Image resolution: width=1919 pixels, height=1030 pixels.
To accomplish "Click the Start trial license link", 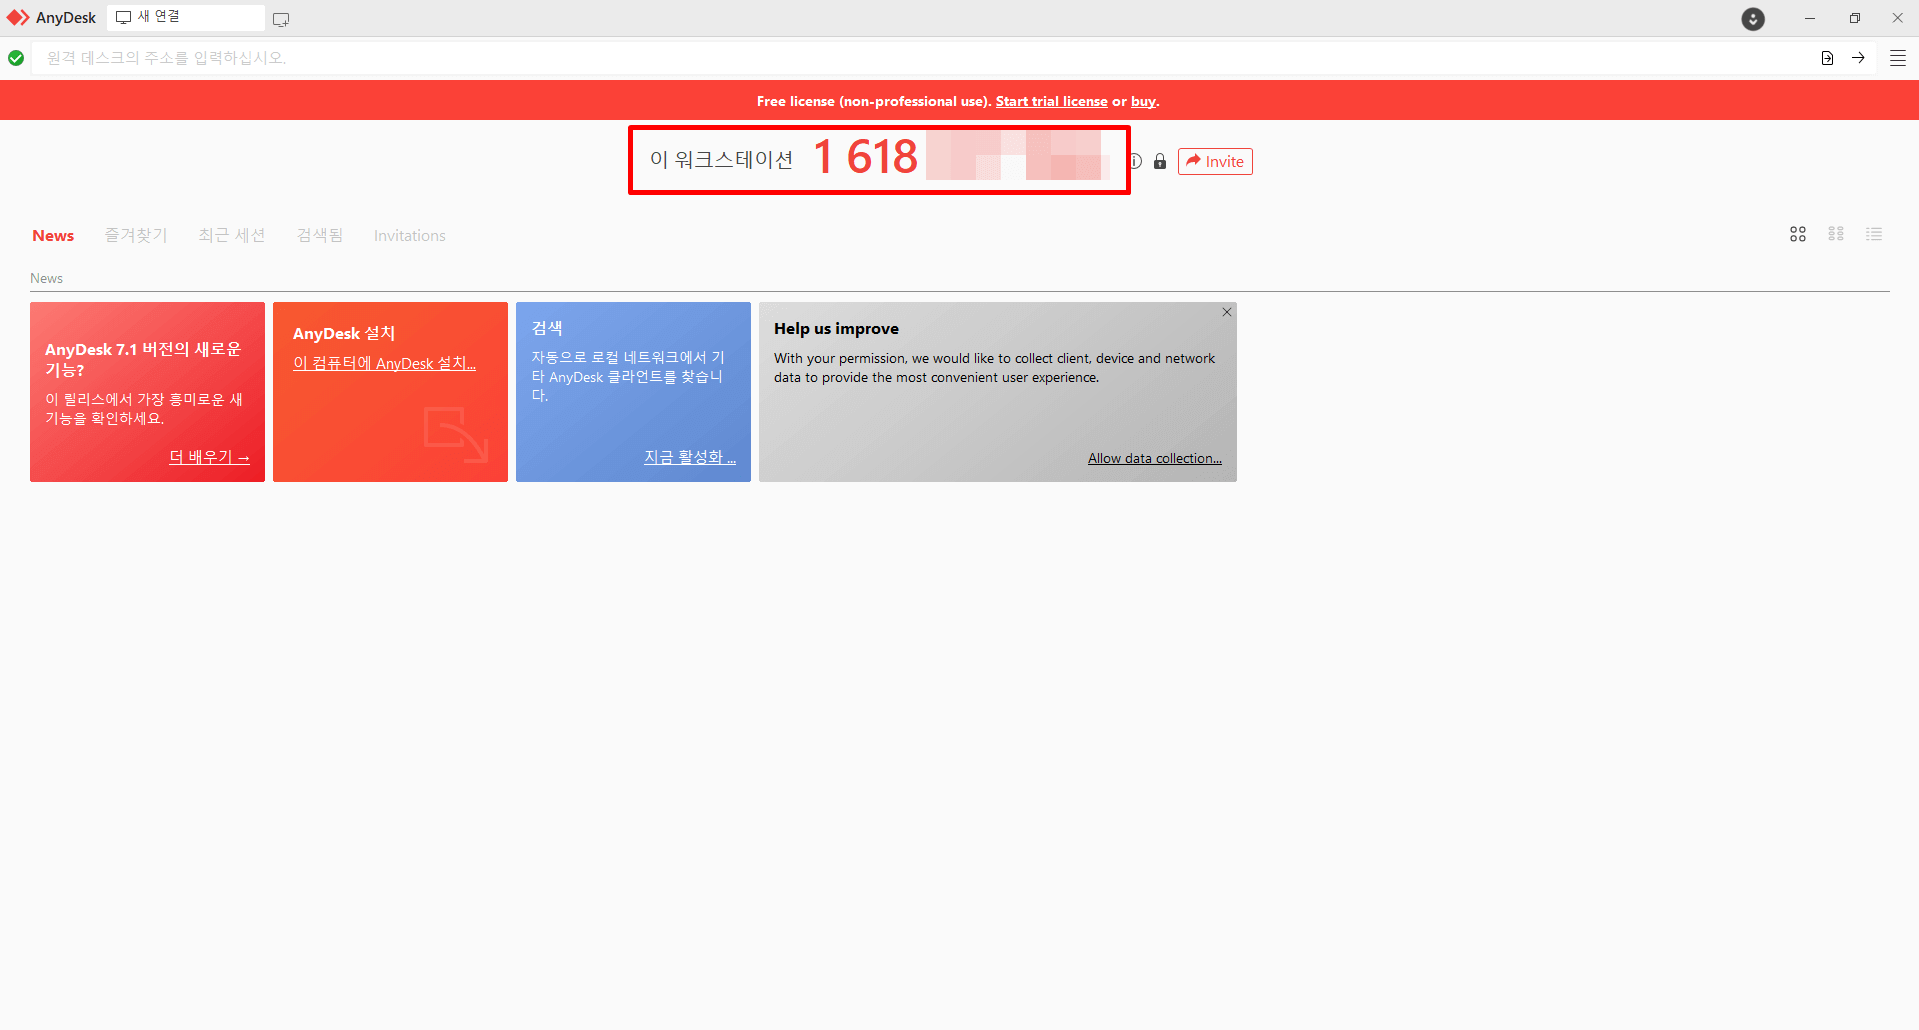I will [1051, 101].
